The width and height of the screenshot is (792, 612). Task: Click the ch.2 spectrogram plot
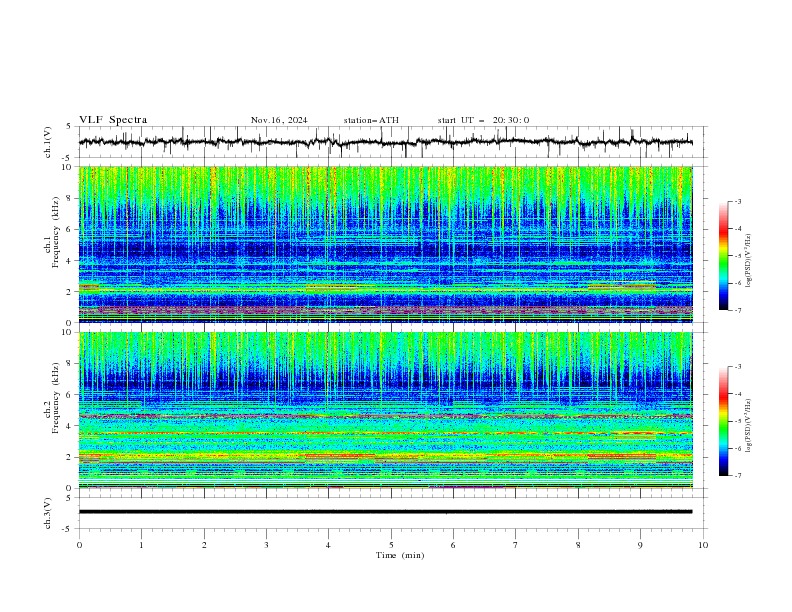[385, 410]
